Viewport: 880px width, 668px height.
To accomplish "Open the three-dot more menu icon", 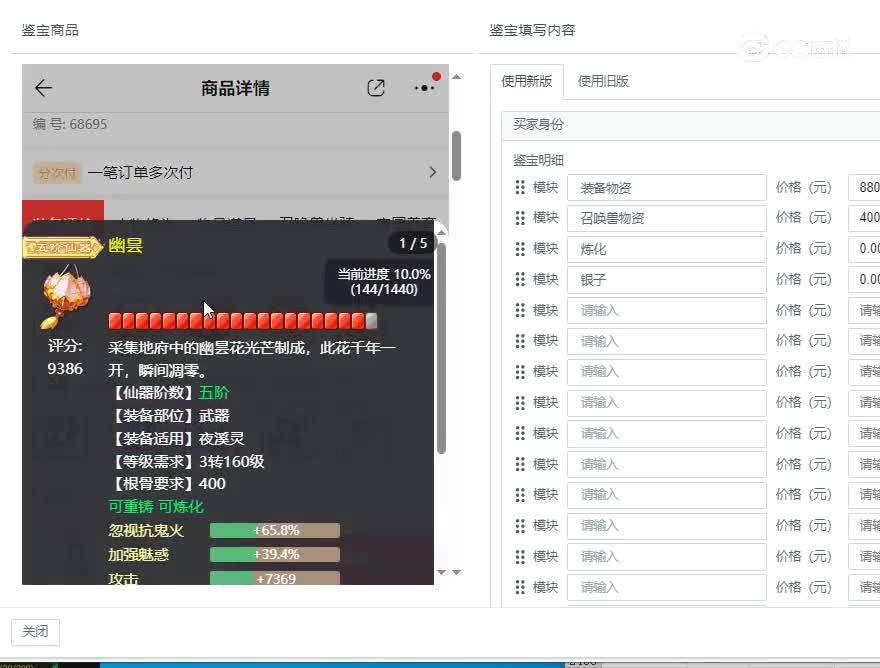I will click(x=425, y=88).
